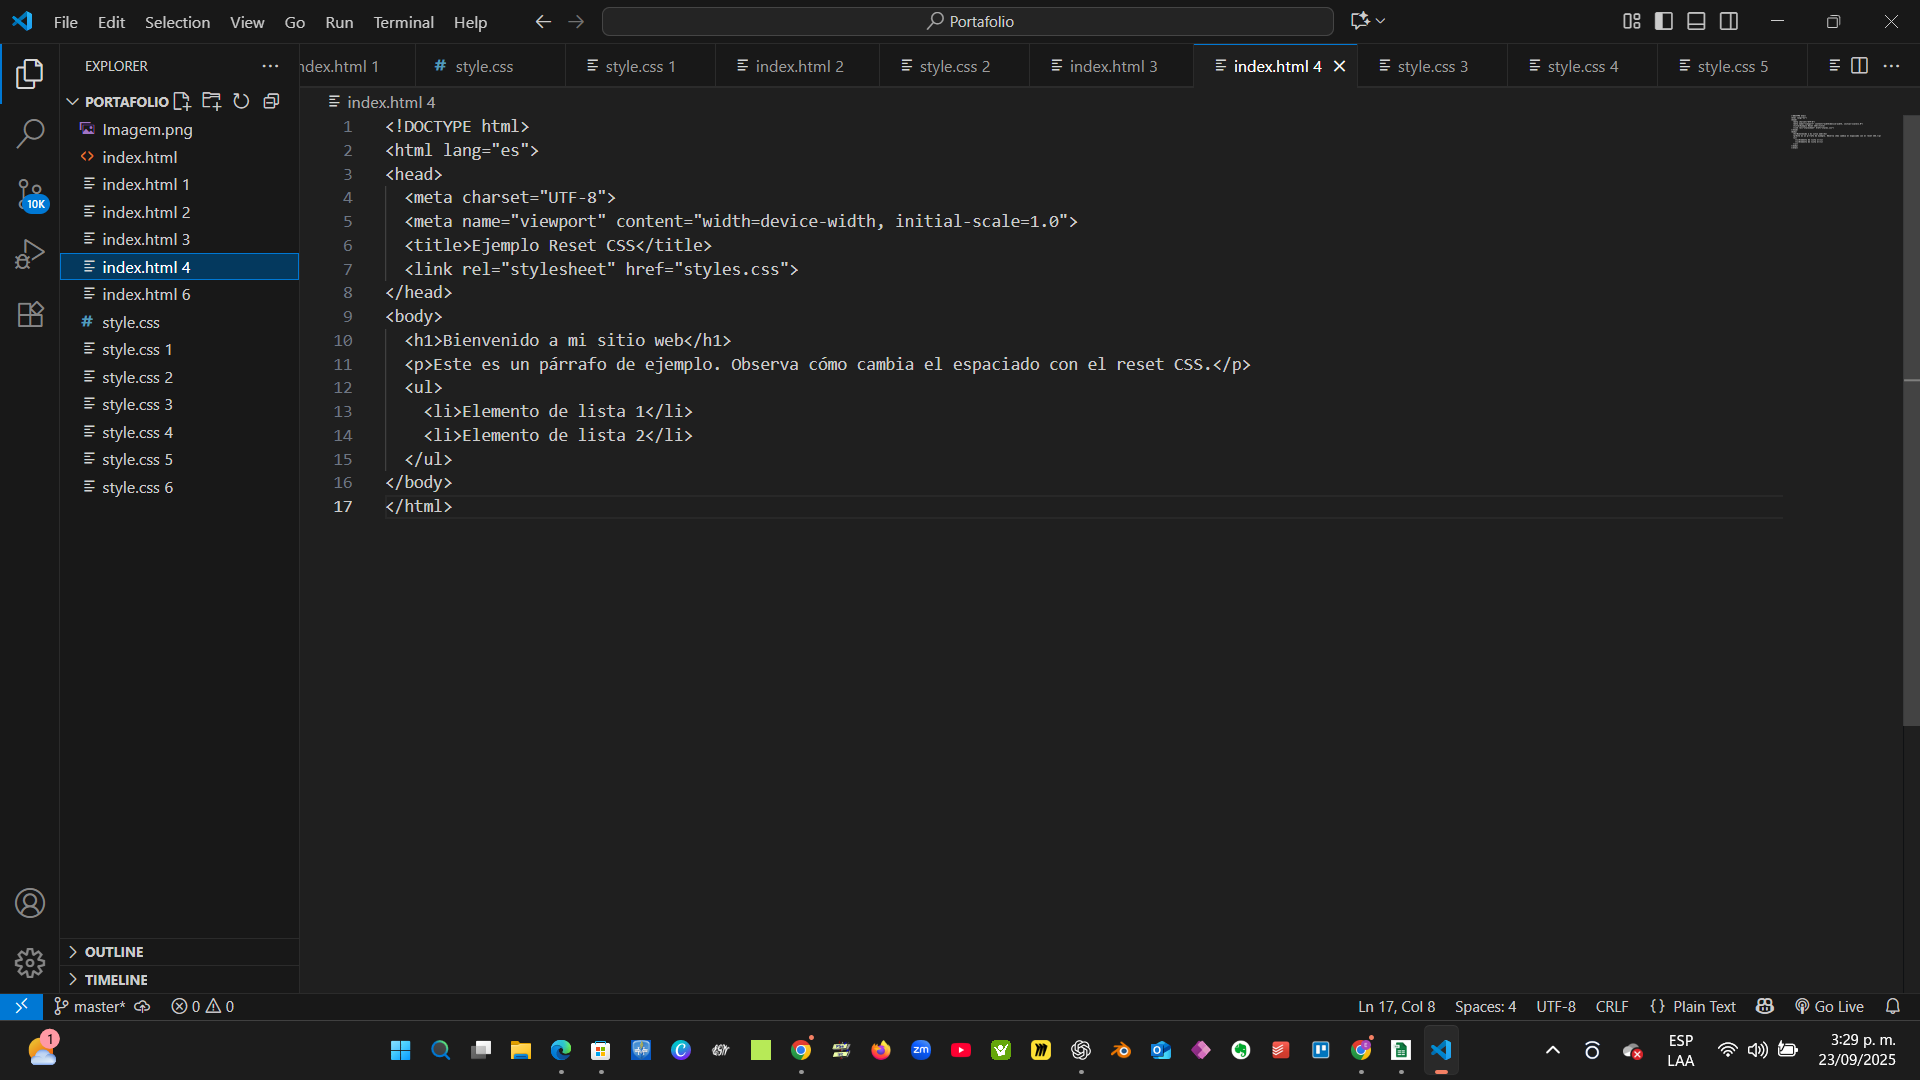Viewport: 1920px width, 1080px height.
Task: Click New File icon in Portafolio header
Action: point(182,101)
